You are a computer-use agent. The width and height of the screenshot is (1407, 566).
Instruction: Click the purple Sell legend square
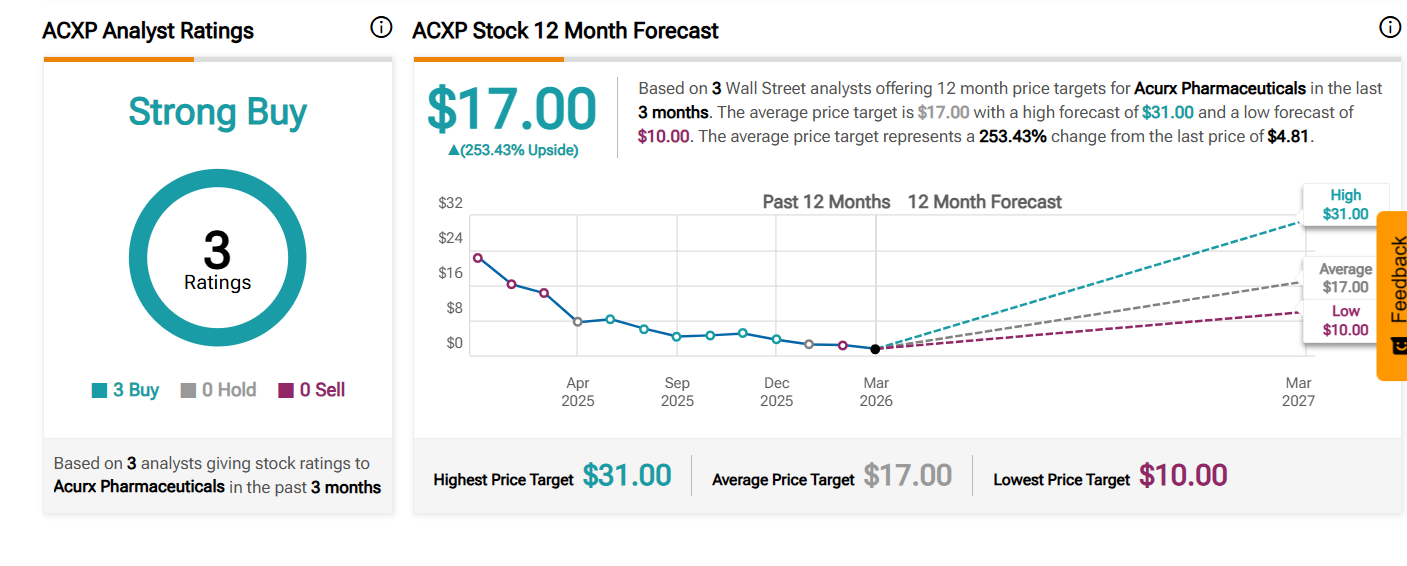click(286, 391)
